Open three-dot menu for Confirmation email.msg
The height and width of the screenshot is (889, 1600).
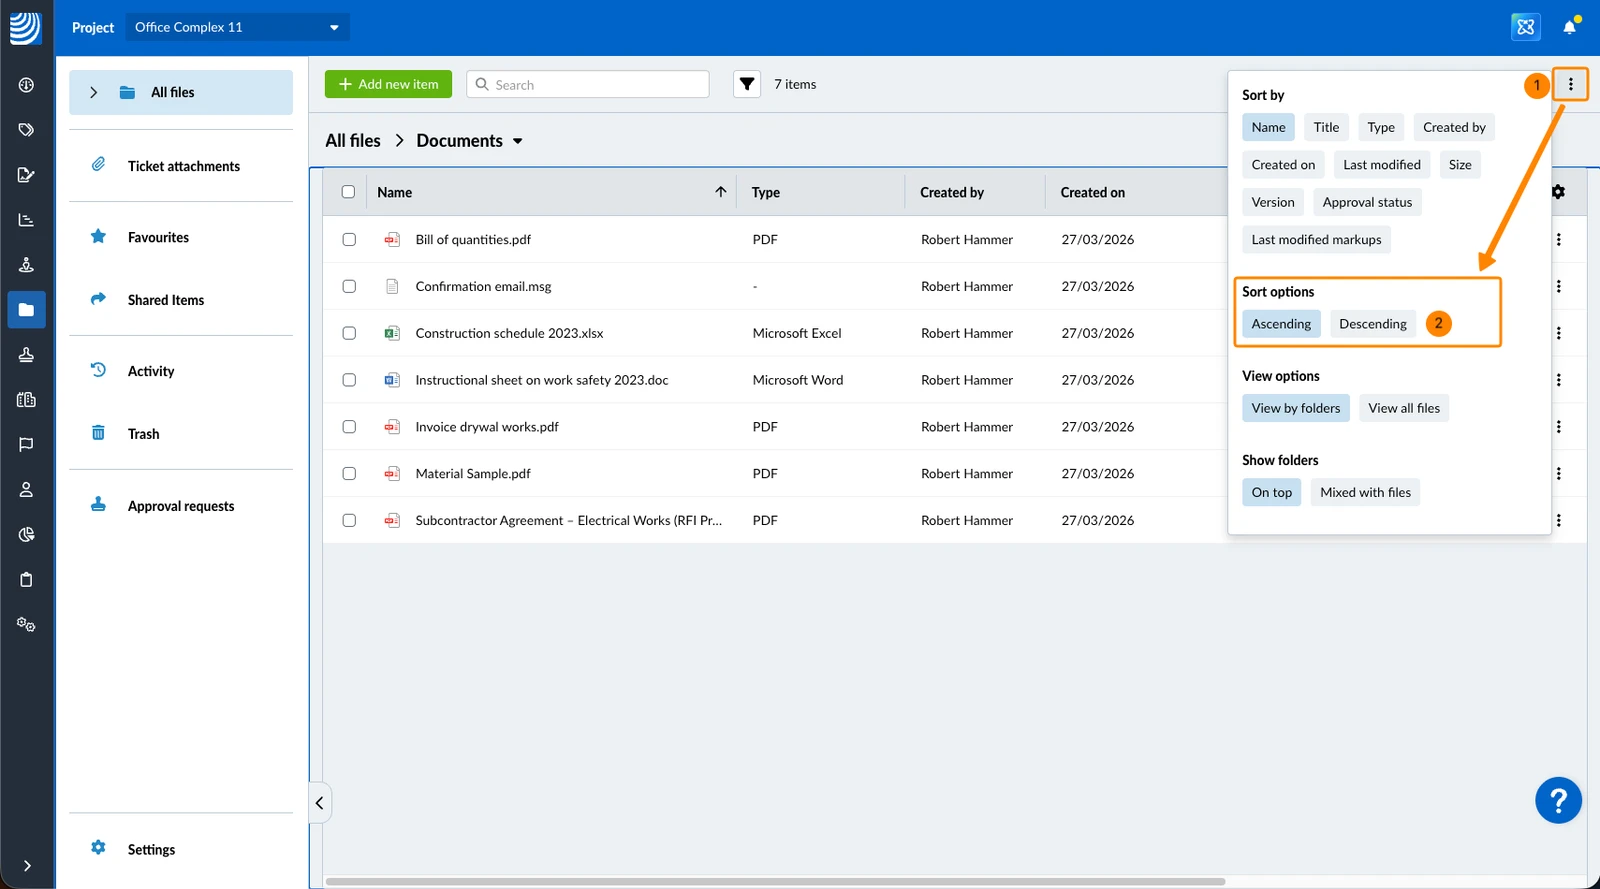point(1559,286)
